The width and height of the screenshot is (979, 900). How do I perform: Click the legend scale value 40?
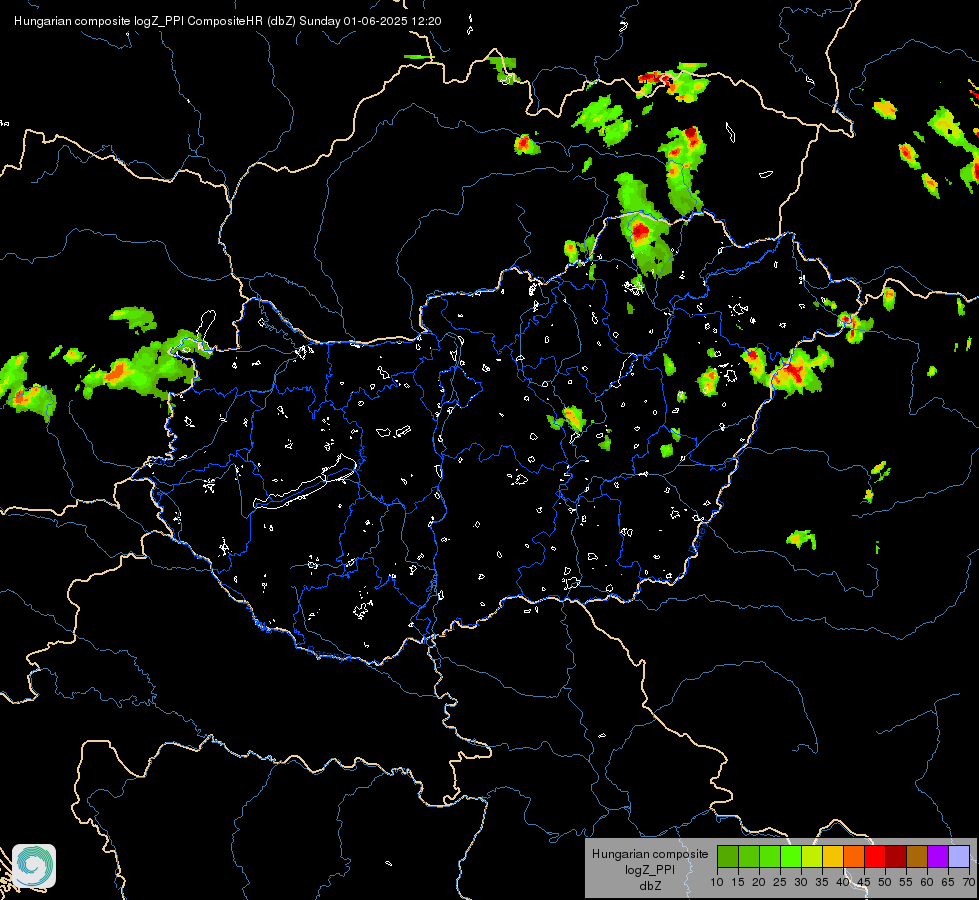[x=843, y=882]
